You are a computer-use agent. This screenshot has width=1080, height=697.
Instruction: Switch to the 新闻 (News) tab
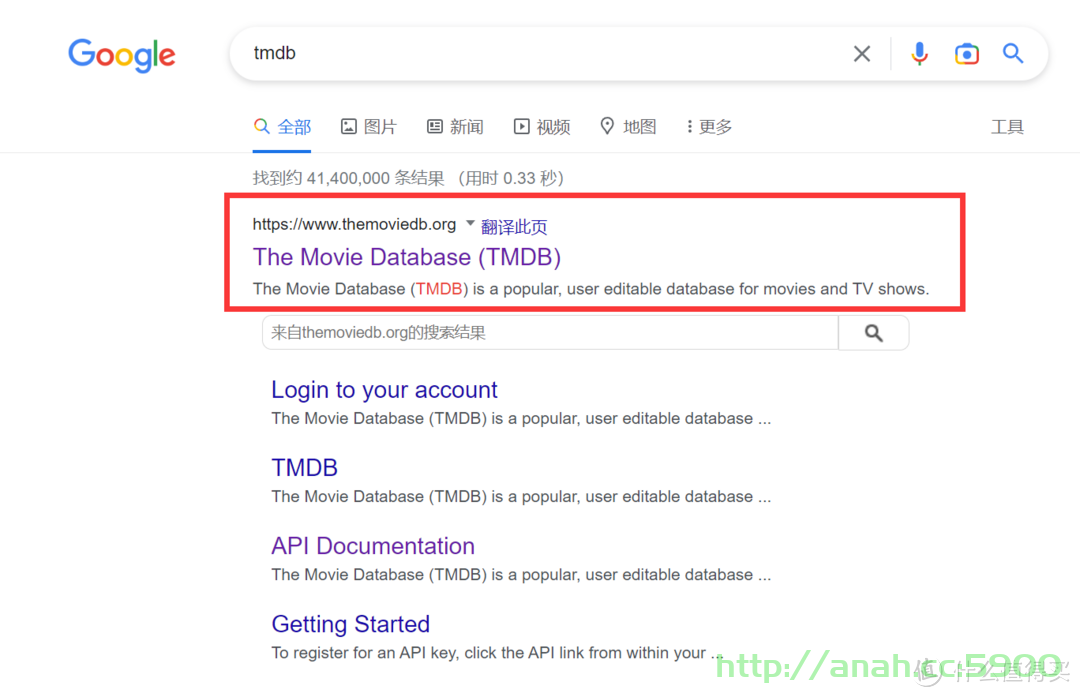pos(455,127)
